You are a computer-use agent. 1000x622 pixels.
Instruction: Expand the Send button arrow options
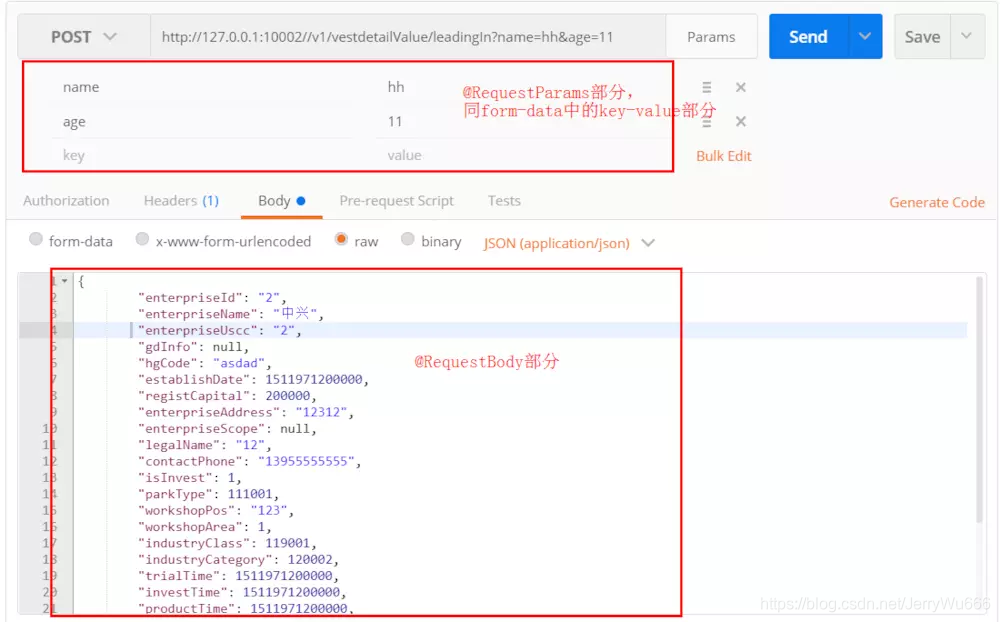point(865,37)
